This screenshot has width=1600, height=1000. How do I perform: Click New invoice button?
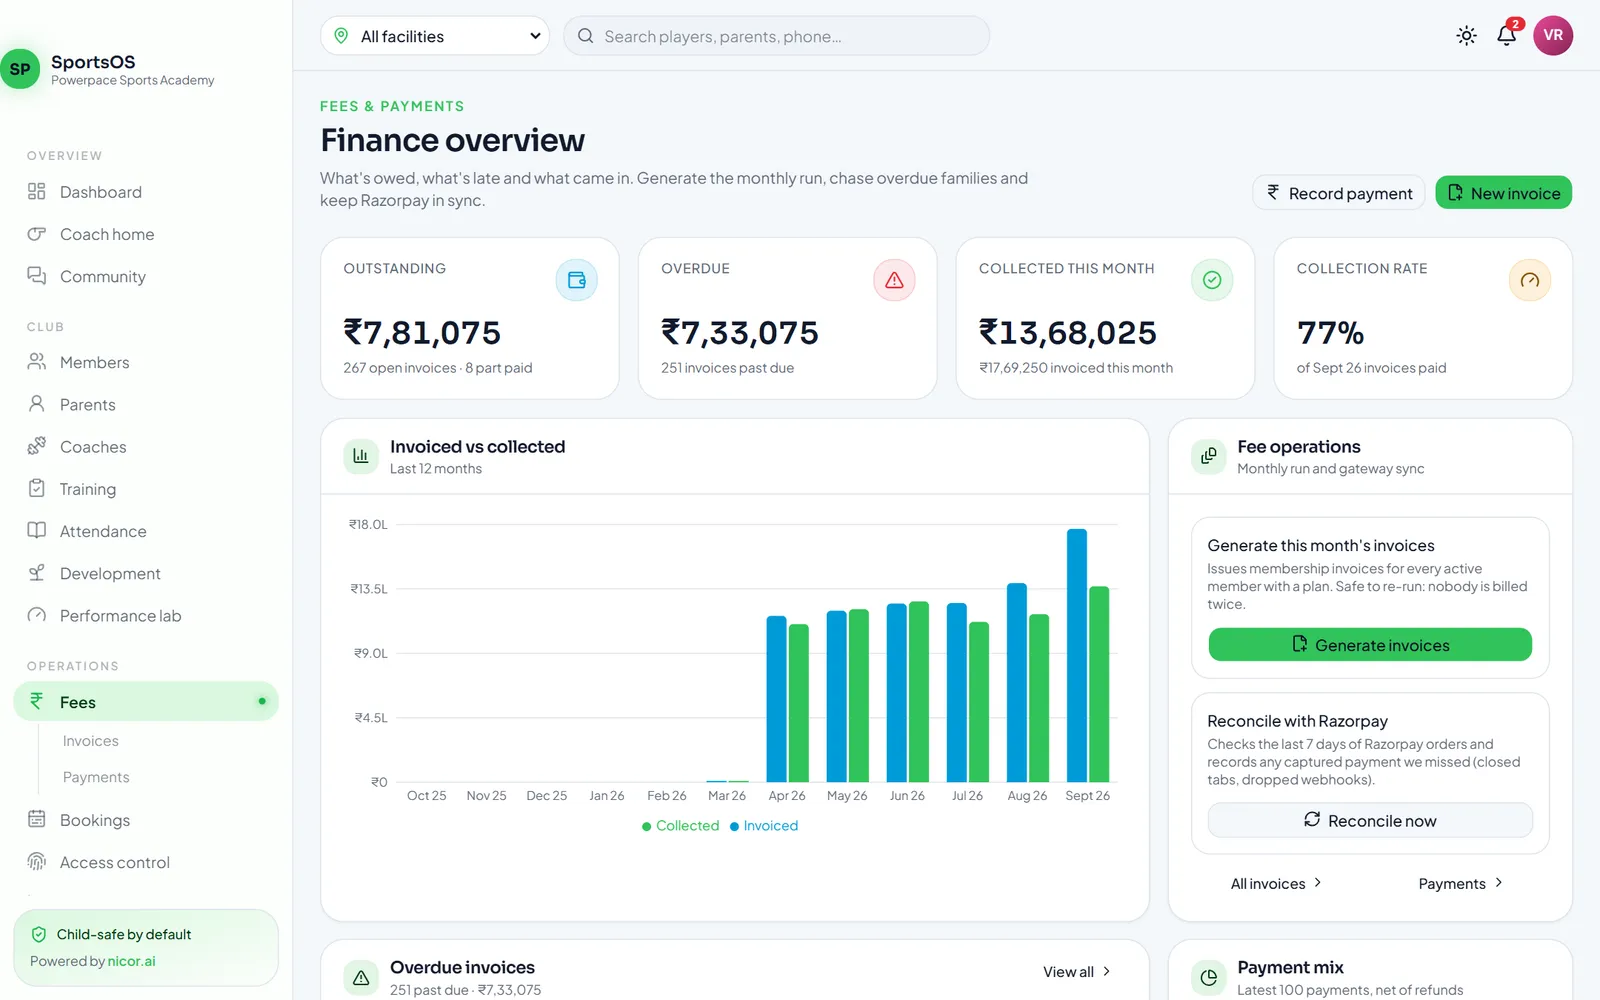[1504, 193]
